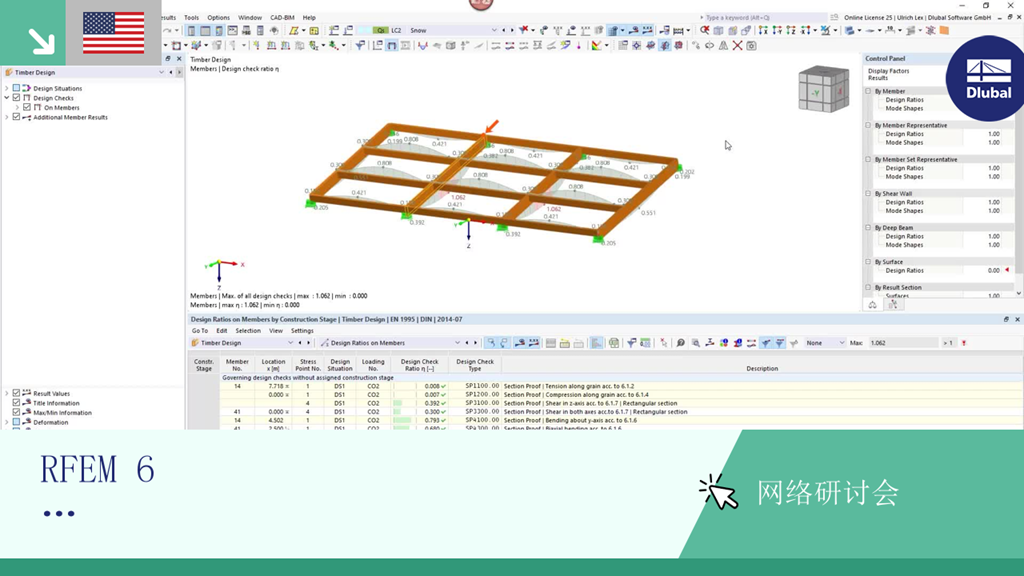Screen dimensions: 1024x576
Task: Click the balance scale tab icon in Control Panel
Action: [x=872, y=305]
